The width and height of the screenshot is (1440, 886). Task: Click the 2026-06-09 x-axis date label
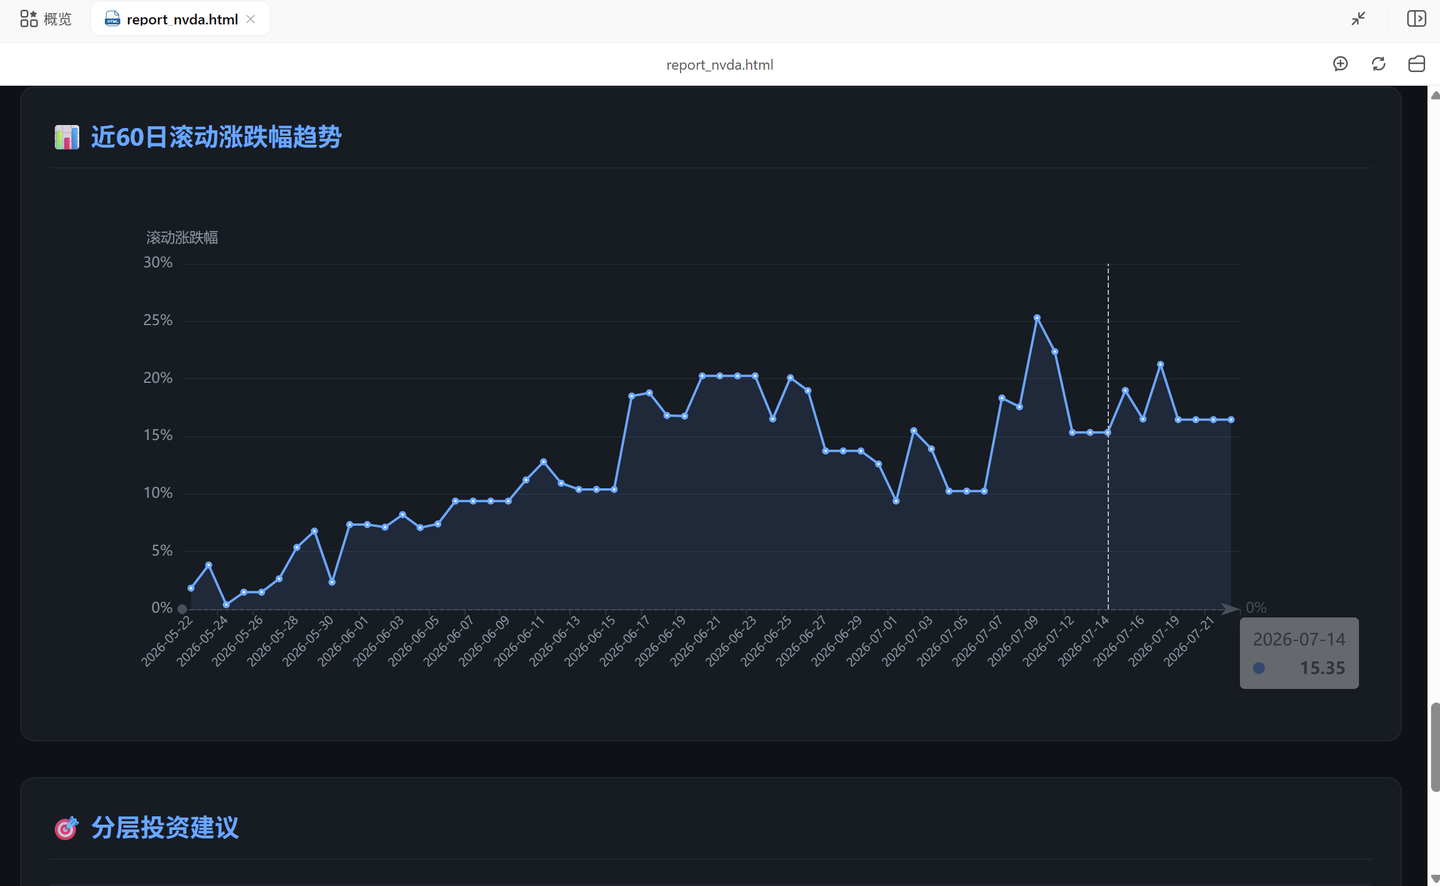click(x=484, y=642)
